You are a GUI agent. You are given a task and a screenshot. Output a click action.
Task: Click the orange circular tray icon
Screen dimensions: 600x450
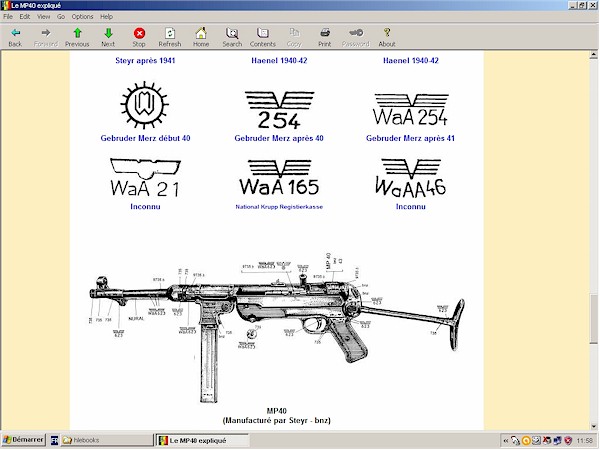[527, 441]
